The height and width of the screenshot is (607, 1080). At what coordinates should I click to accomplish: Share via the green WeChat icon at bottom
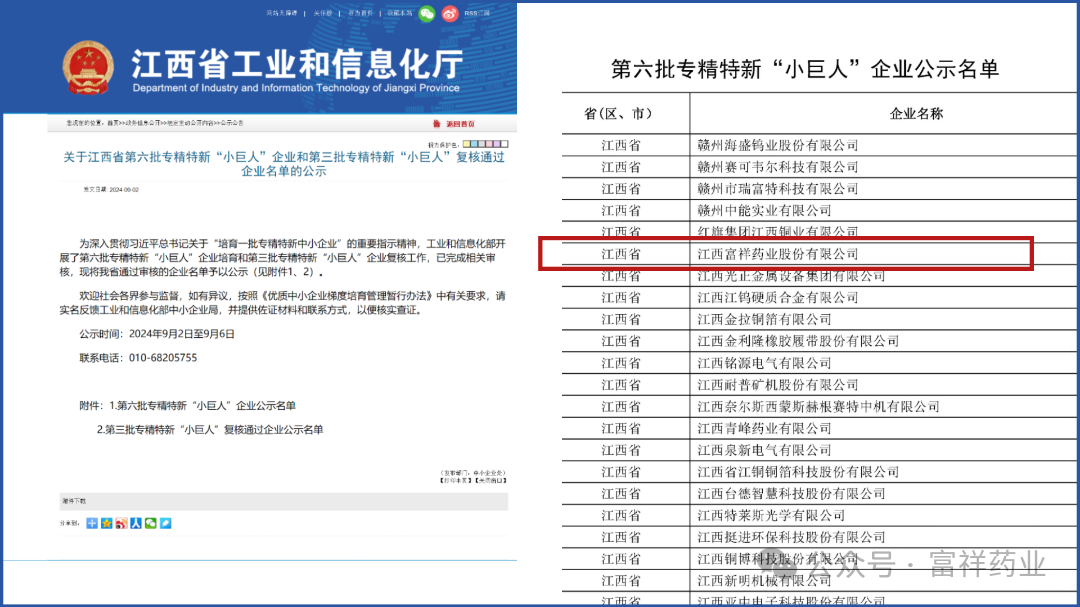pyautogui.click(x=151, y=523)
